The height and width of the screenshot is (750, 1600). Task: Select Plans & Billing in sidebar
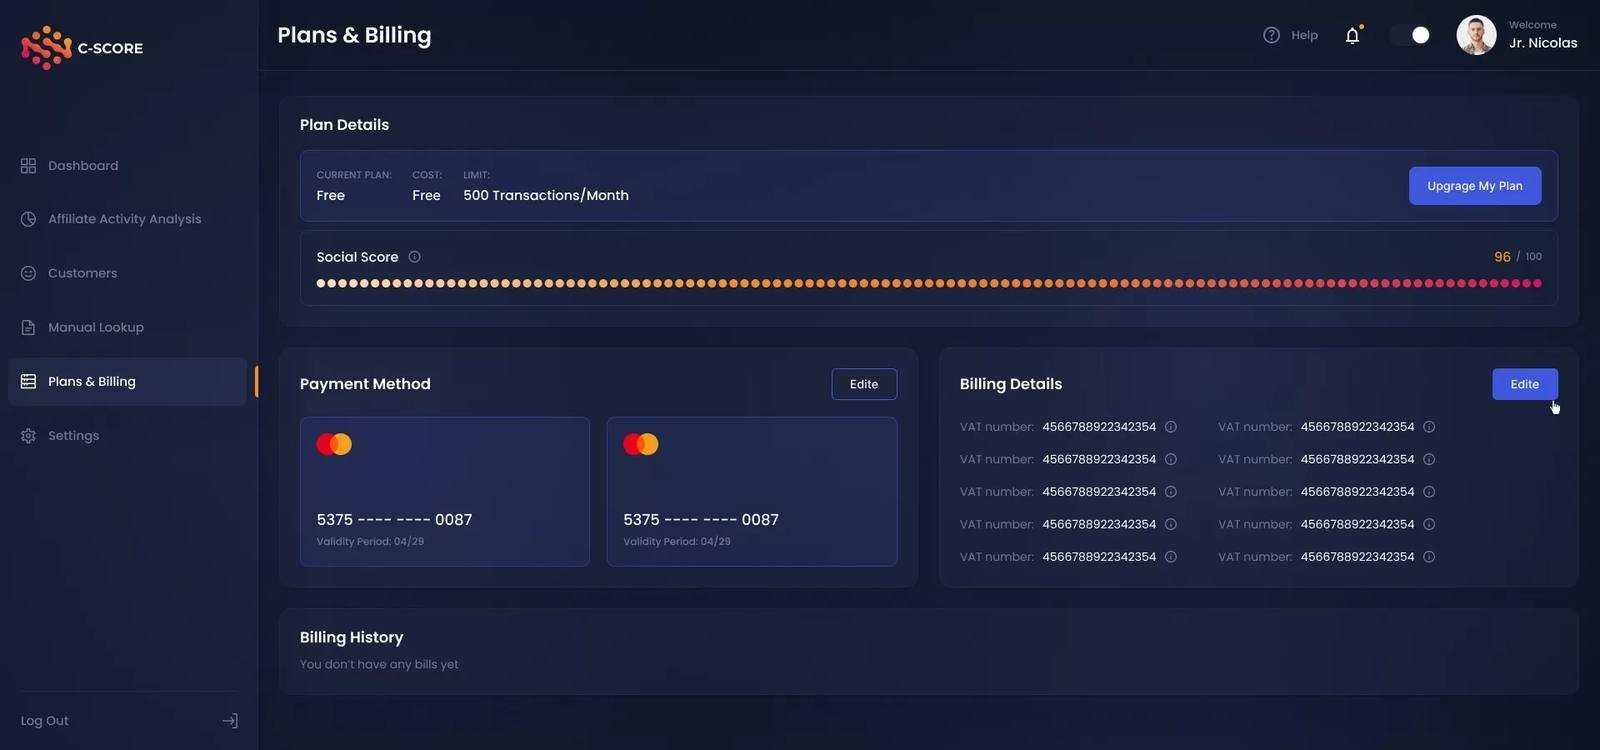pyautogui.click(x=127, y=381)
